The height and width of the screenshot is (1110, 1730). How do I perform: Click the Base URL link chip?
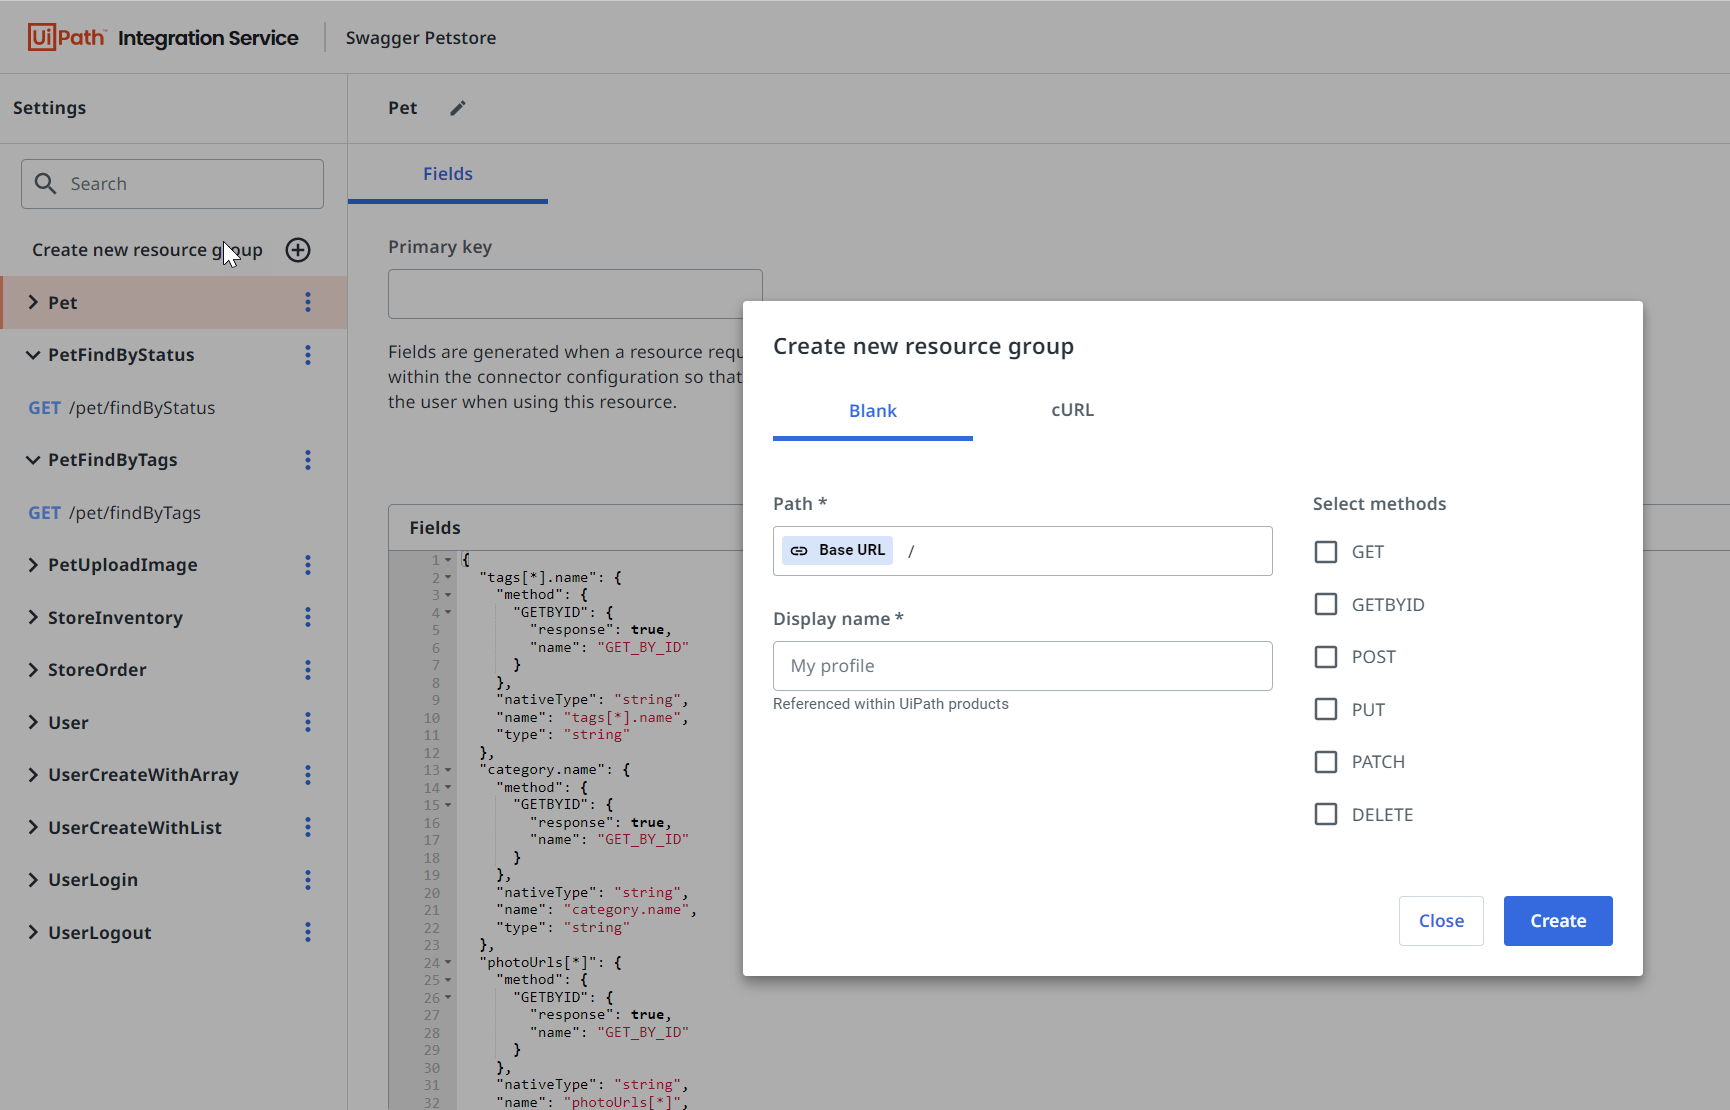(x=837, y=550)
